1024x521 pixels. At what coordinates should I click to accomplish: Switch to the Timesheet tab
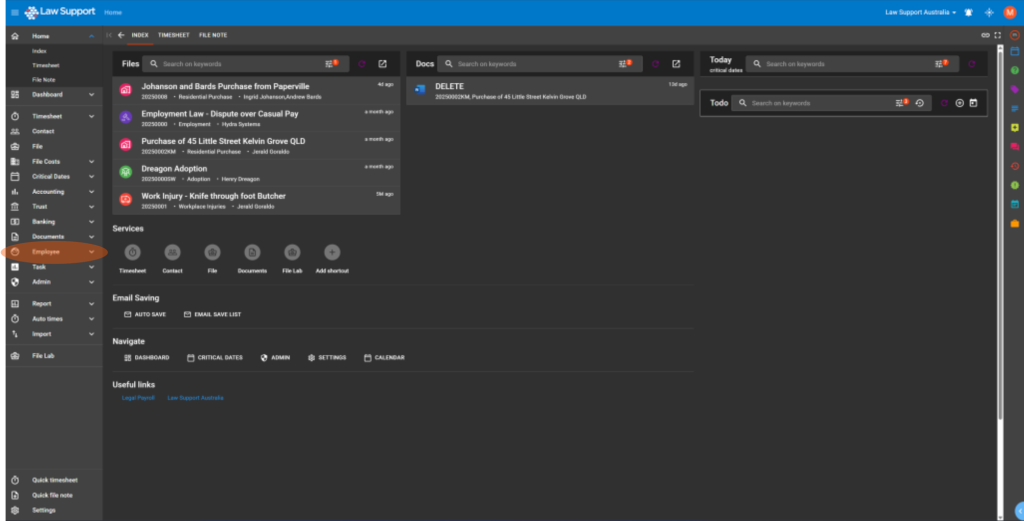pyautogui.click(x=174, y=35)
